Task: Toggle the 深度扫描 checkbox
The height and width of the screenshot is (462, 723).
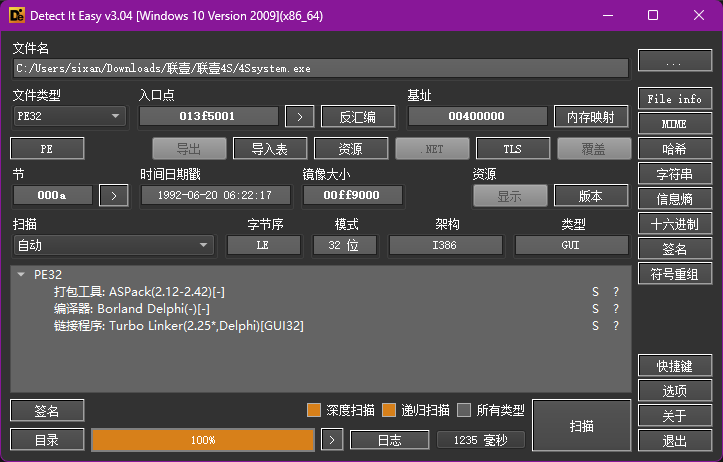Action: tap(314, 409)
